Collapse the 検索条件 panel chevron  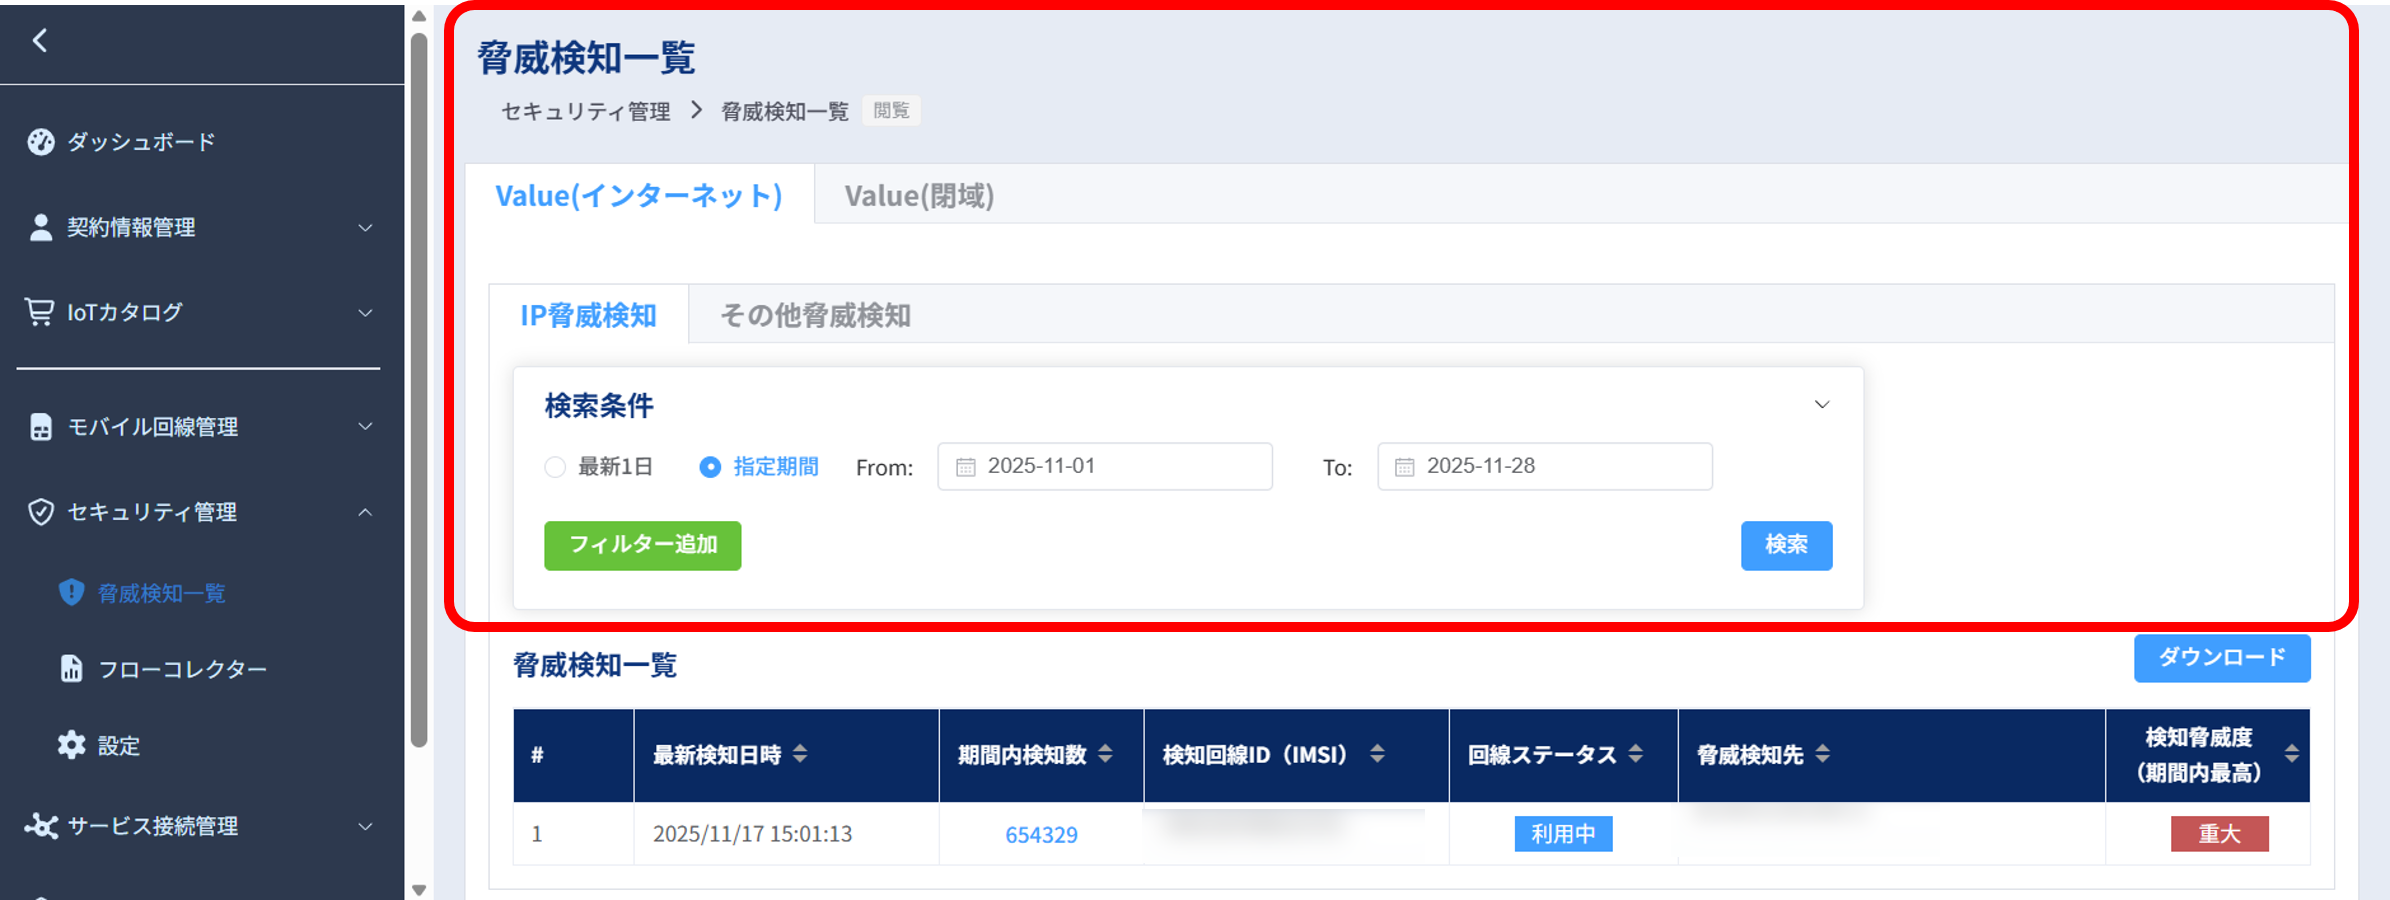pos(1822,404)
